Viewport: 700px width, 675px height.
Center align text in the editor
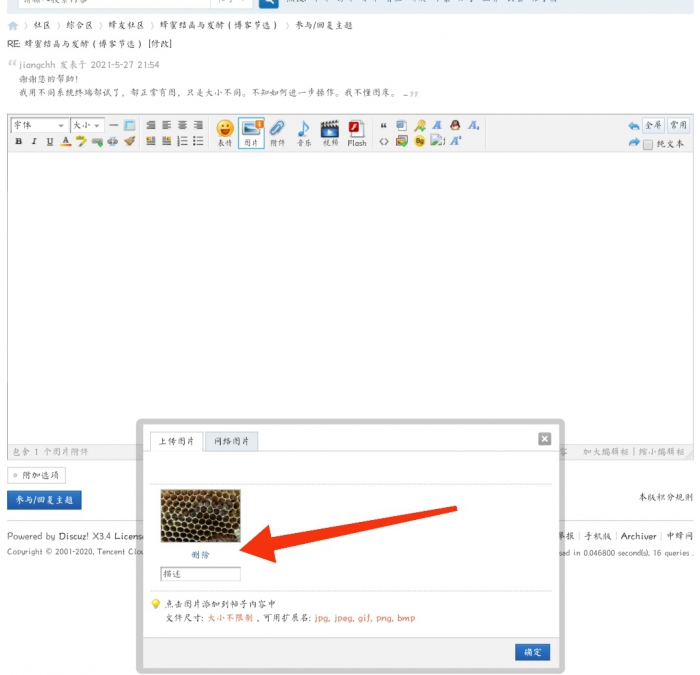click(x=182, y=125)
